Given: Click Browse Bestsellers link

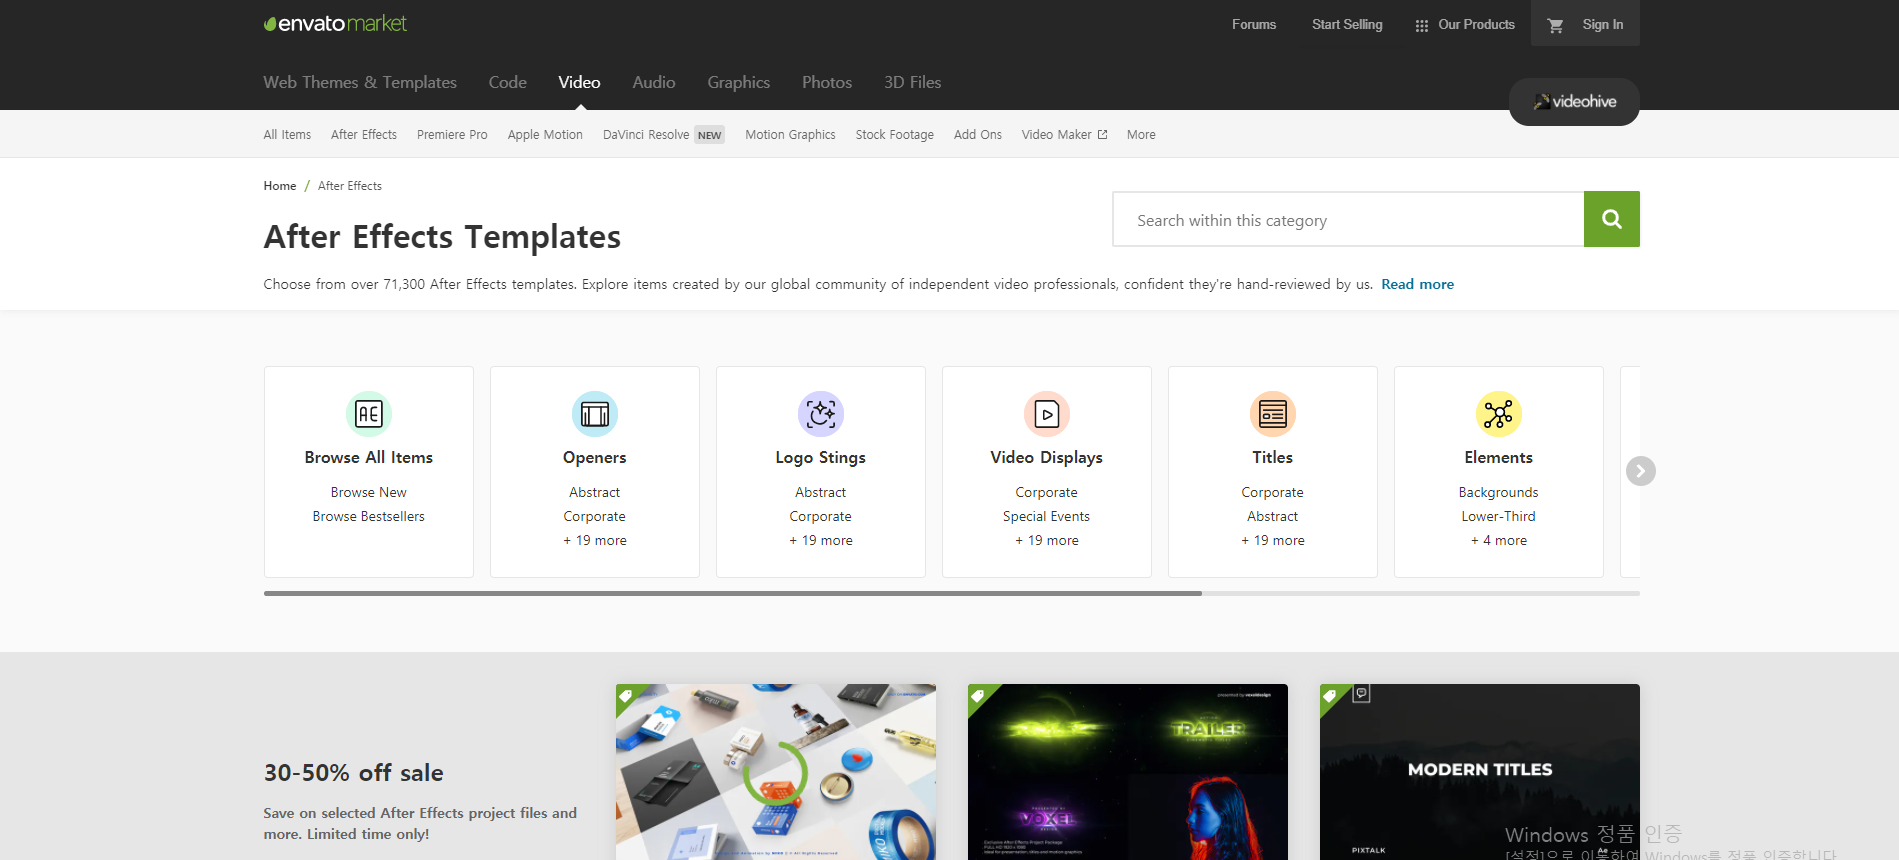Looking at the screenshot, I should point(369,516).
